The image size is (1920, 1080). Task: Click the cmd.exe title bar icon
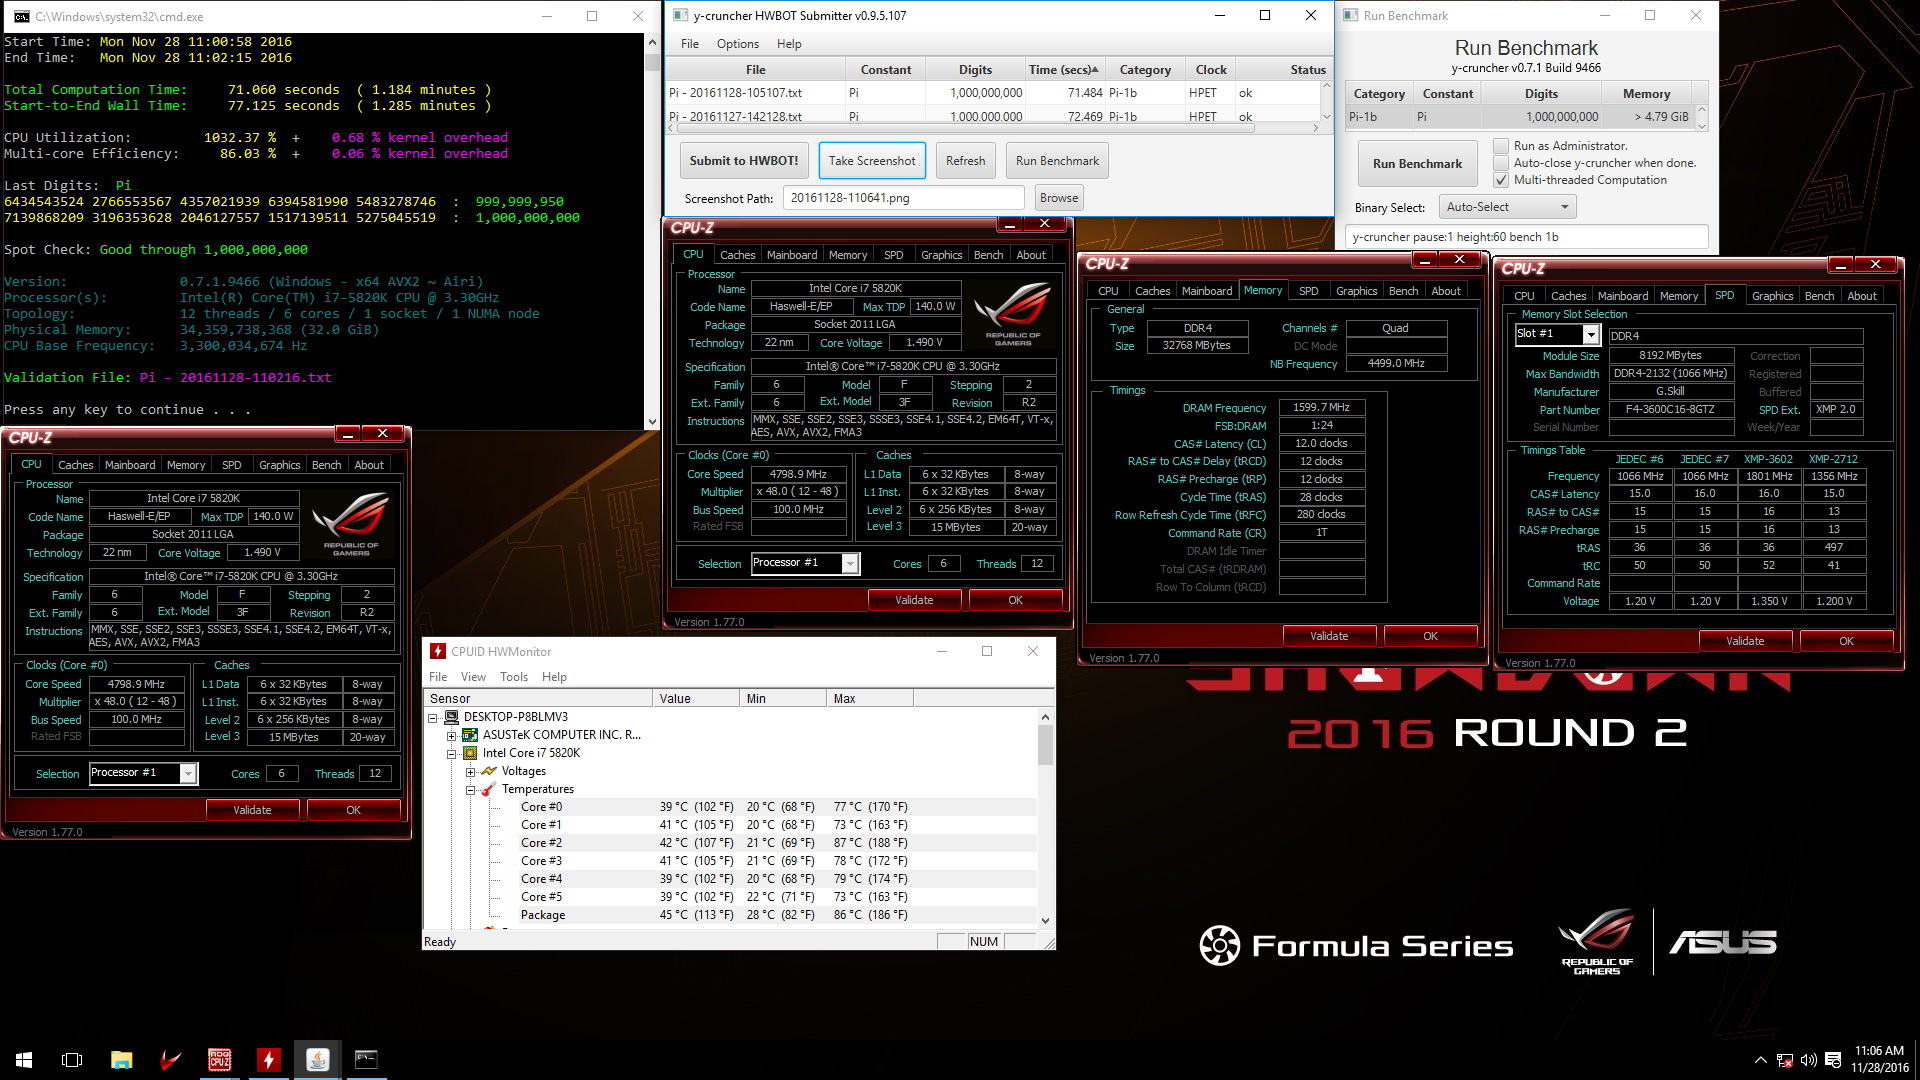tap(21, 16)
